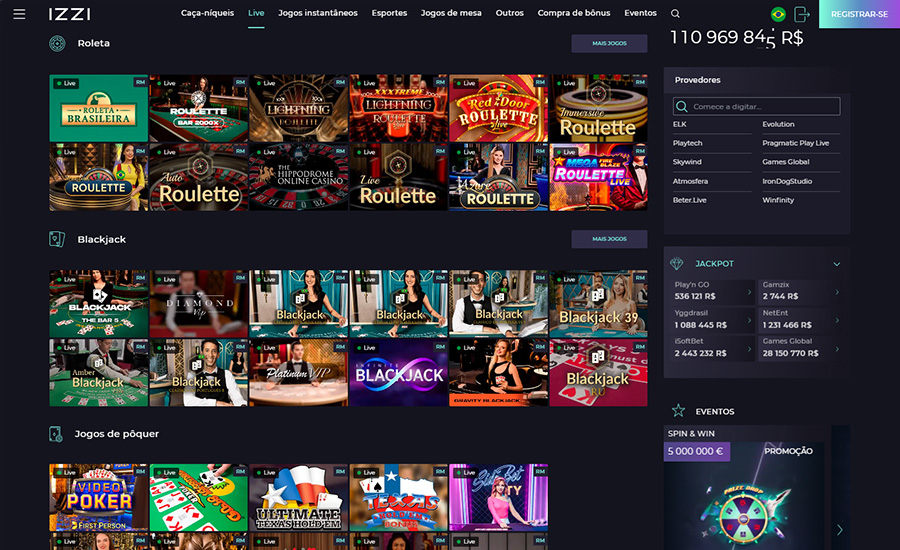Expand the Play'n GO jackpot arrow
This screenshot has height=550, width=900.
click(x=749, y=292)
